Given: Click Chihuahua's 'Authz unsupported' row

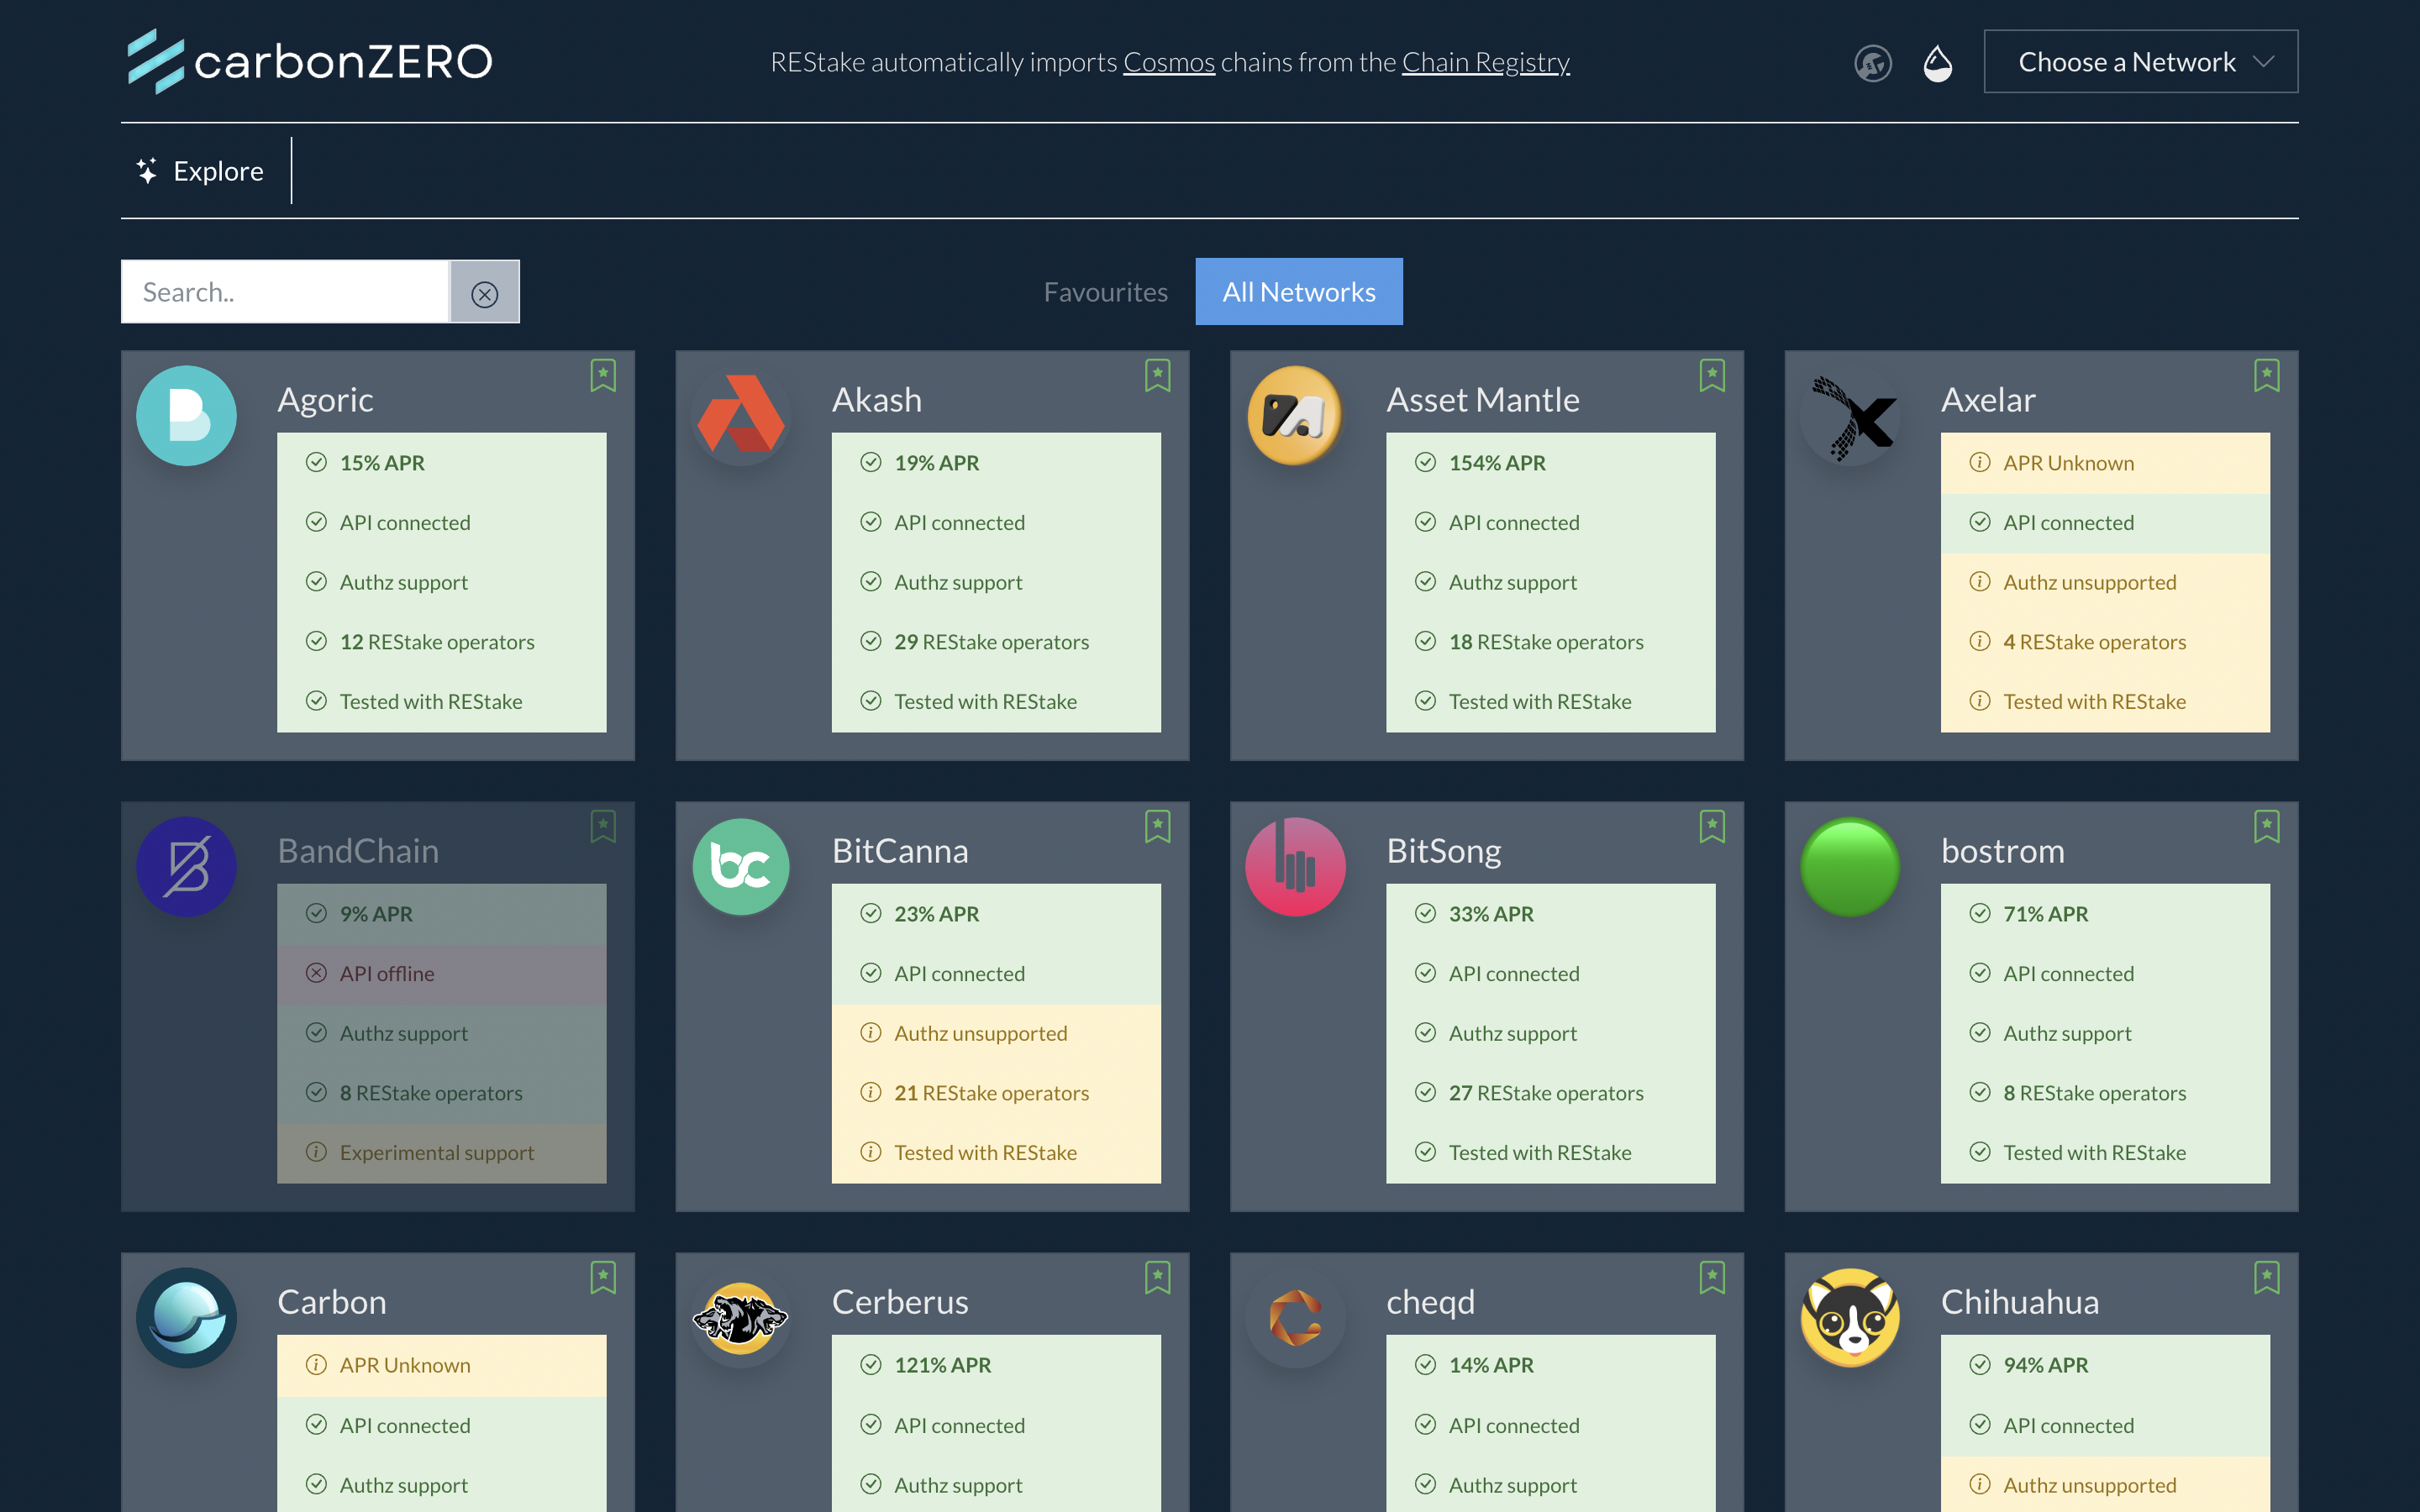Looking at the screenshot, I should (2105, 1485).
